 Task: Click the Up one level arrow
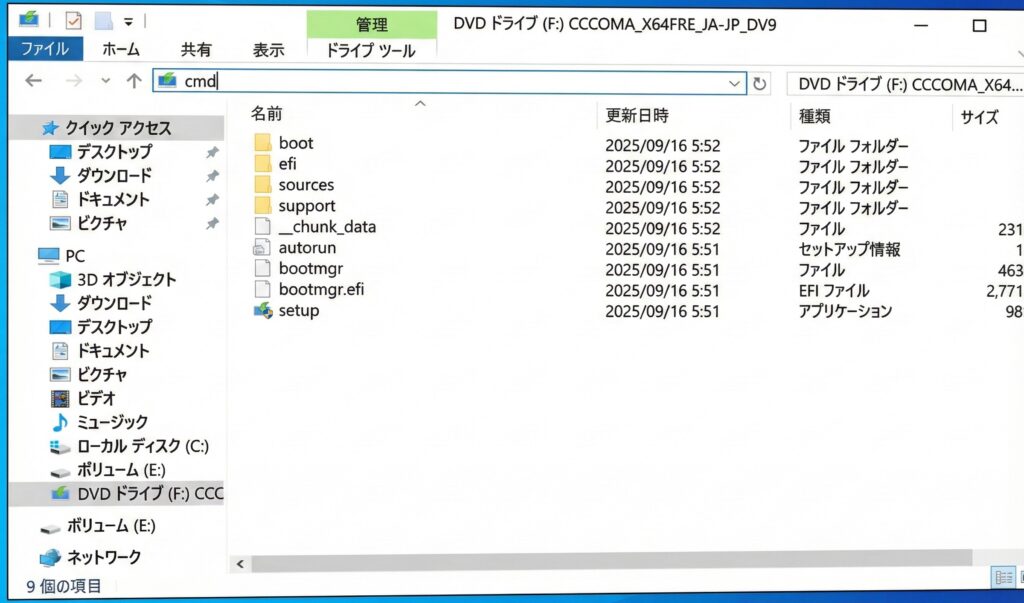pyautogui.click(x=134, y=81)
